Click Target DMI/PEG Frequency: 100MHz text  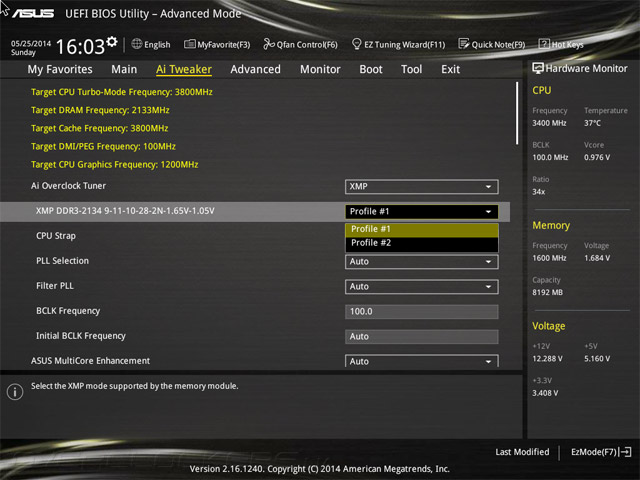103,146
